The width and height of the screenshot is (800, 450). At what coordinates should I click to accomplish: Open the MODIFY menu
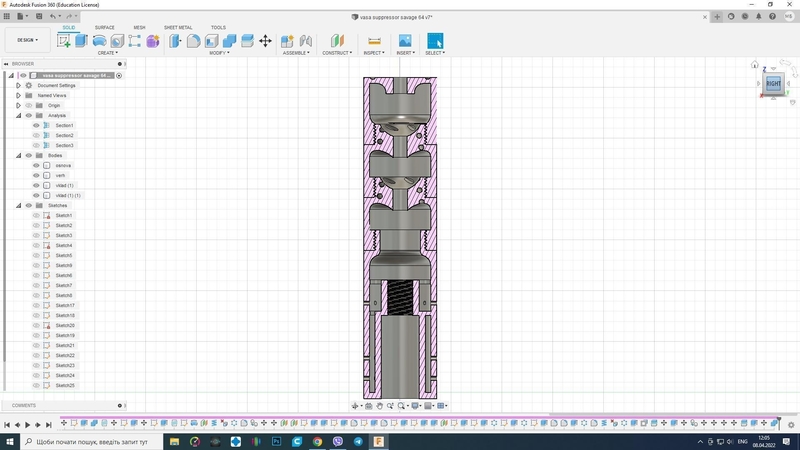[218, 53]
